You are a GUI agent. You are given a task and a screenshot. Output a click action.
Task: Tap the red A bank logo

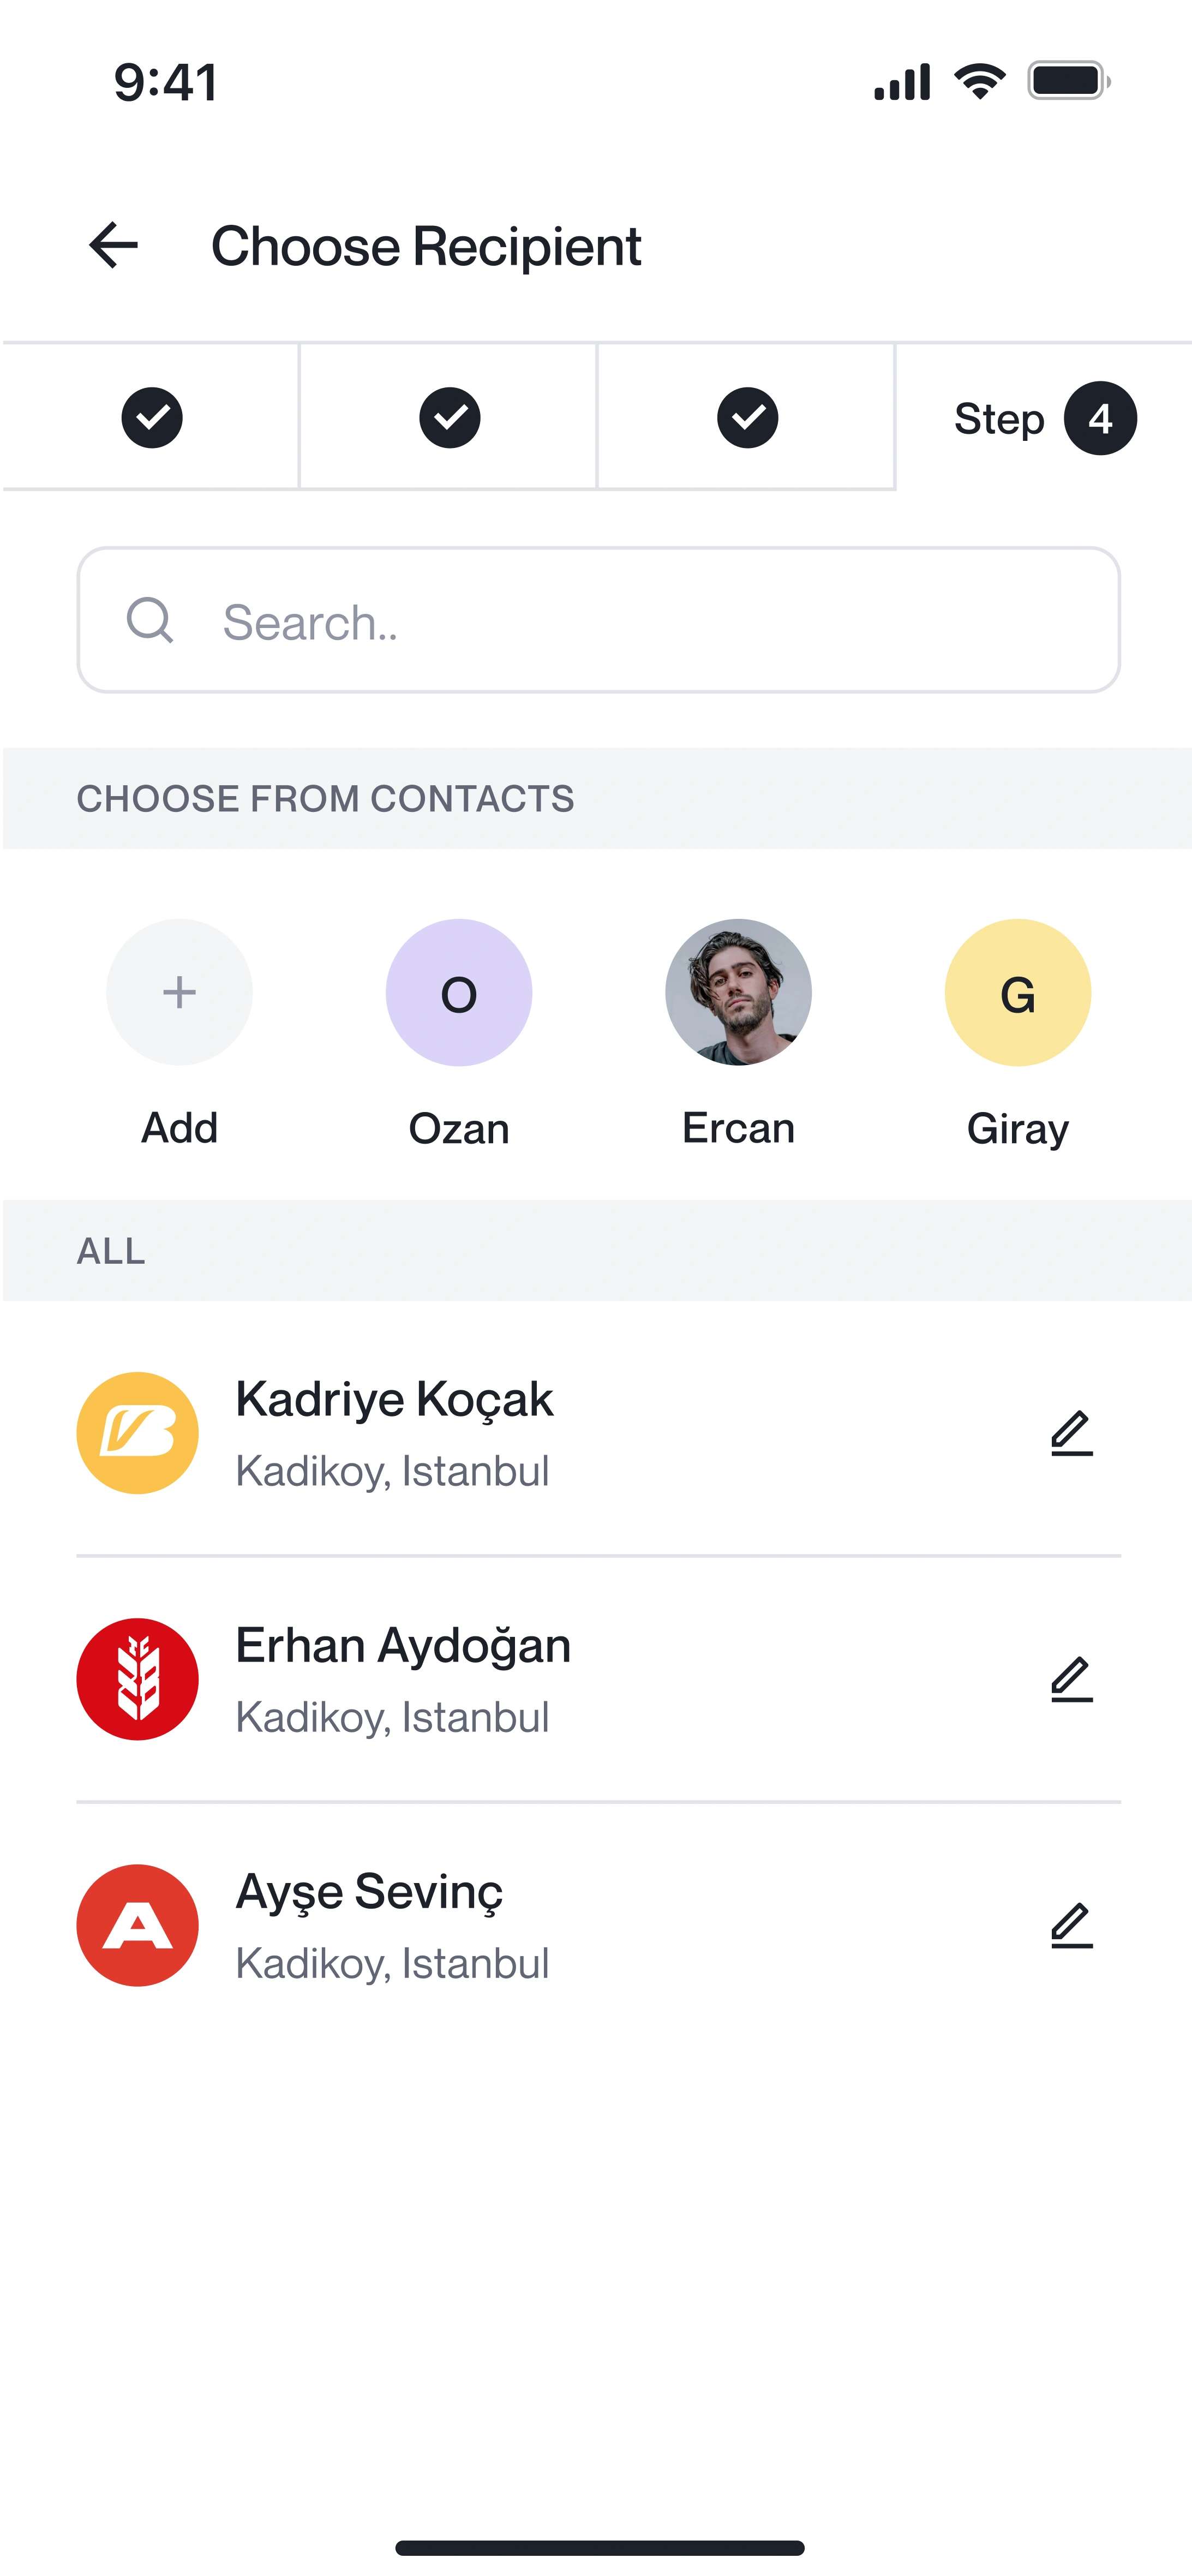tap(138, 1925)
